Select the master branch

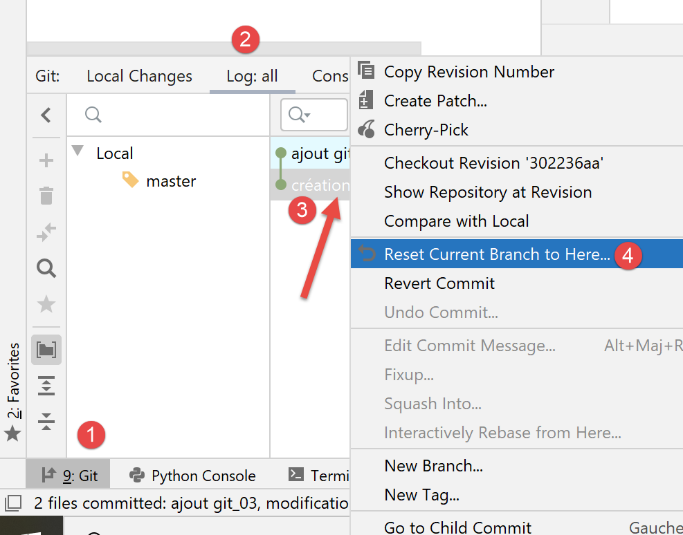[x=170, y=181]
